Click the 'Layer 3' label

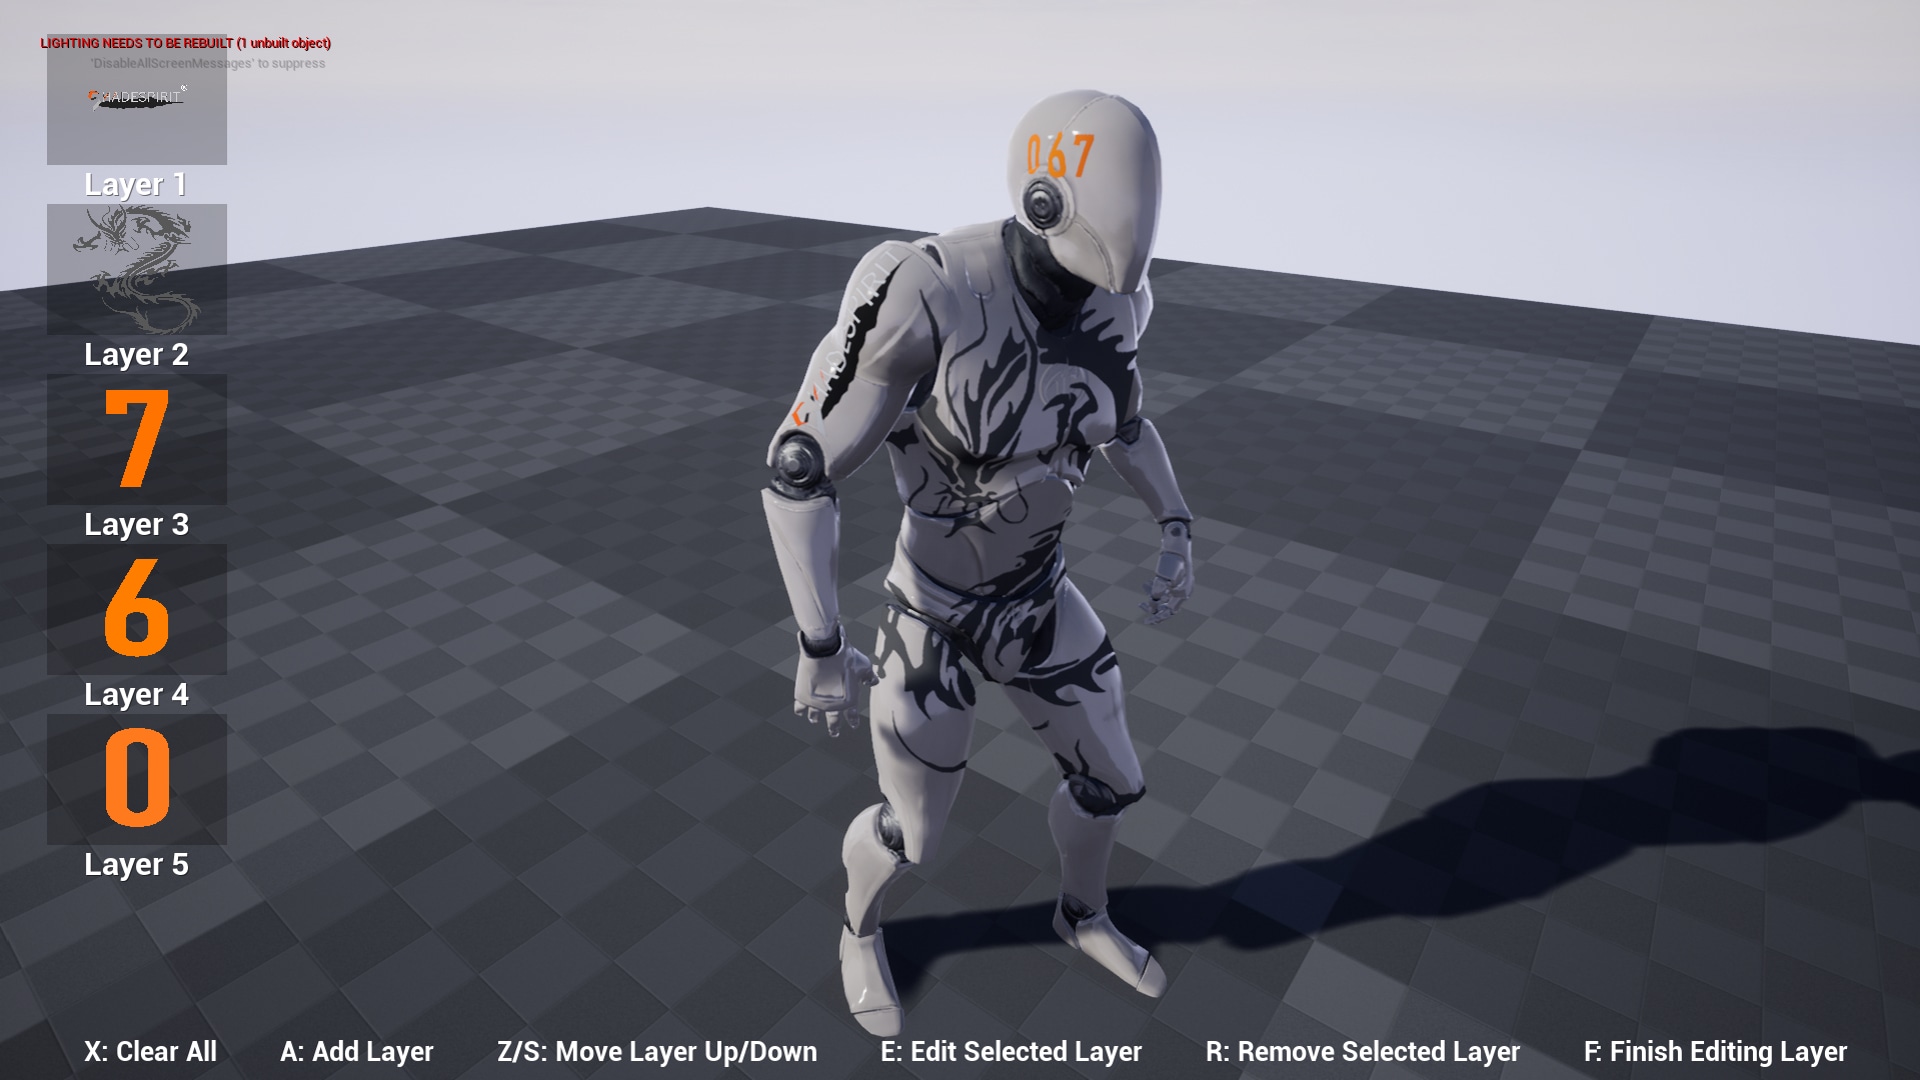pos(136,525)
